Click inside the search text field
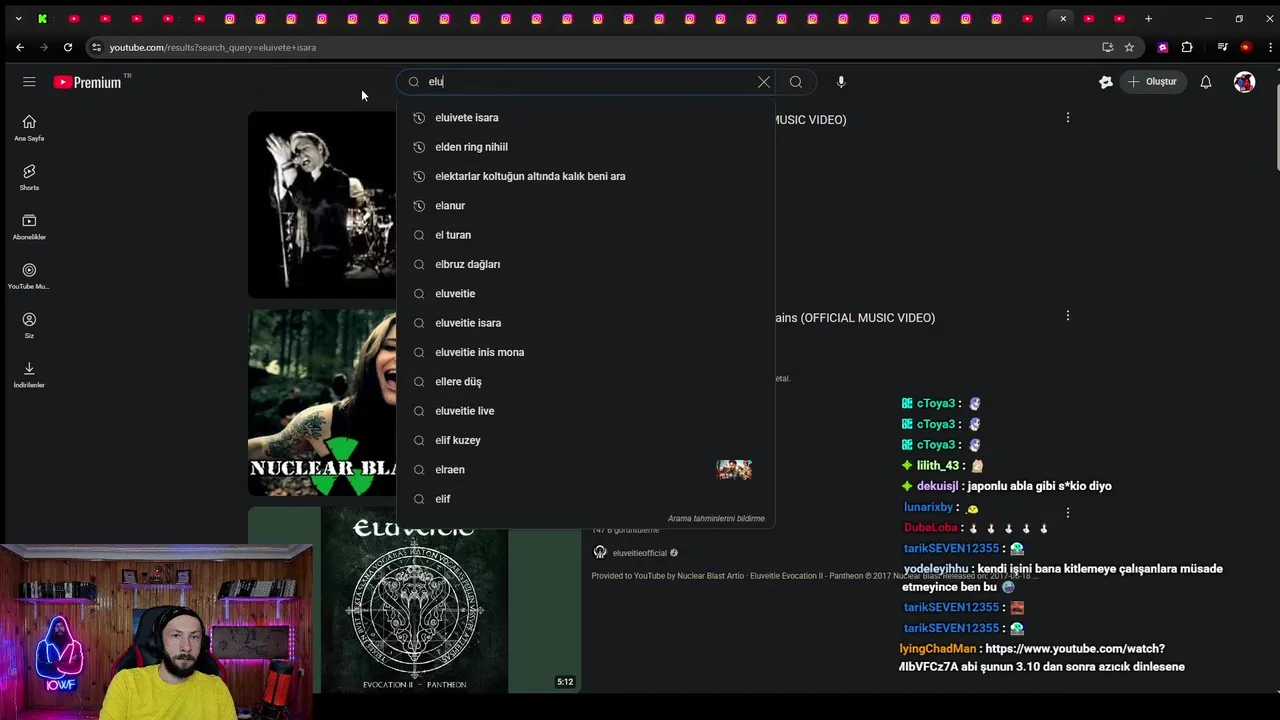The width and height of the screenshot is (1280, 720). [x=588, y=82]
